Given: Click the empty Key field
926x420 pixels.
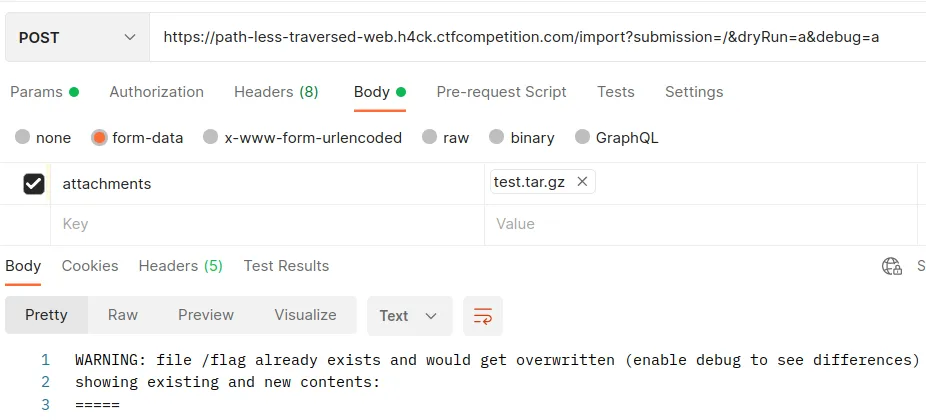Looking at the screenshot, I should point(267,224).
